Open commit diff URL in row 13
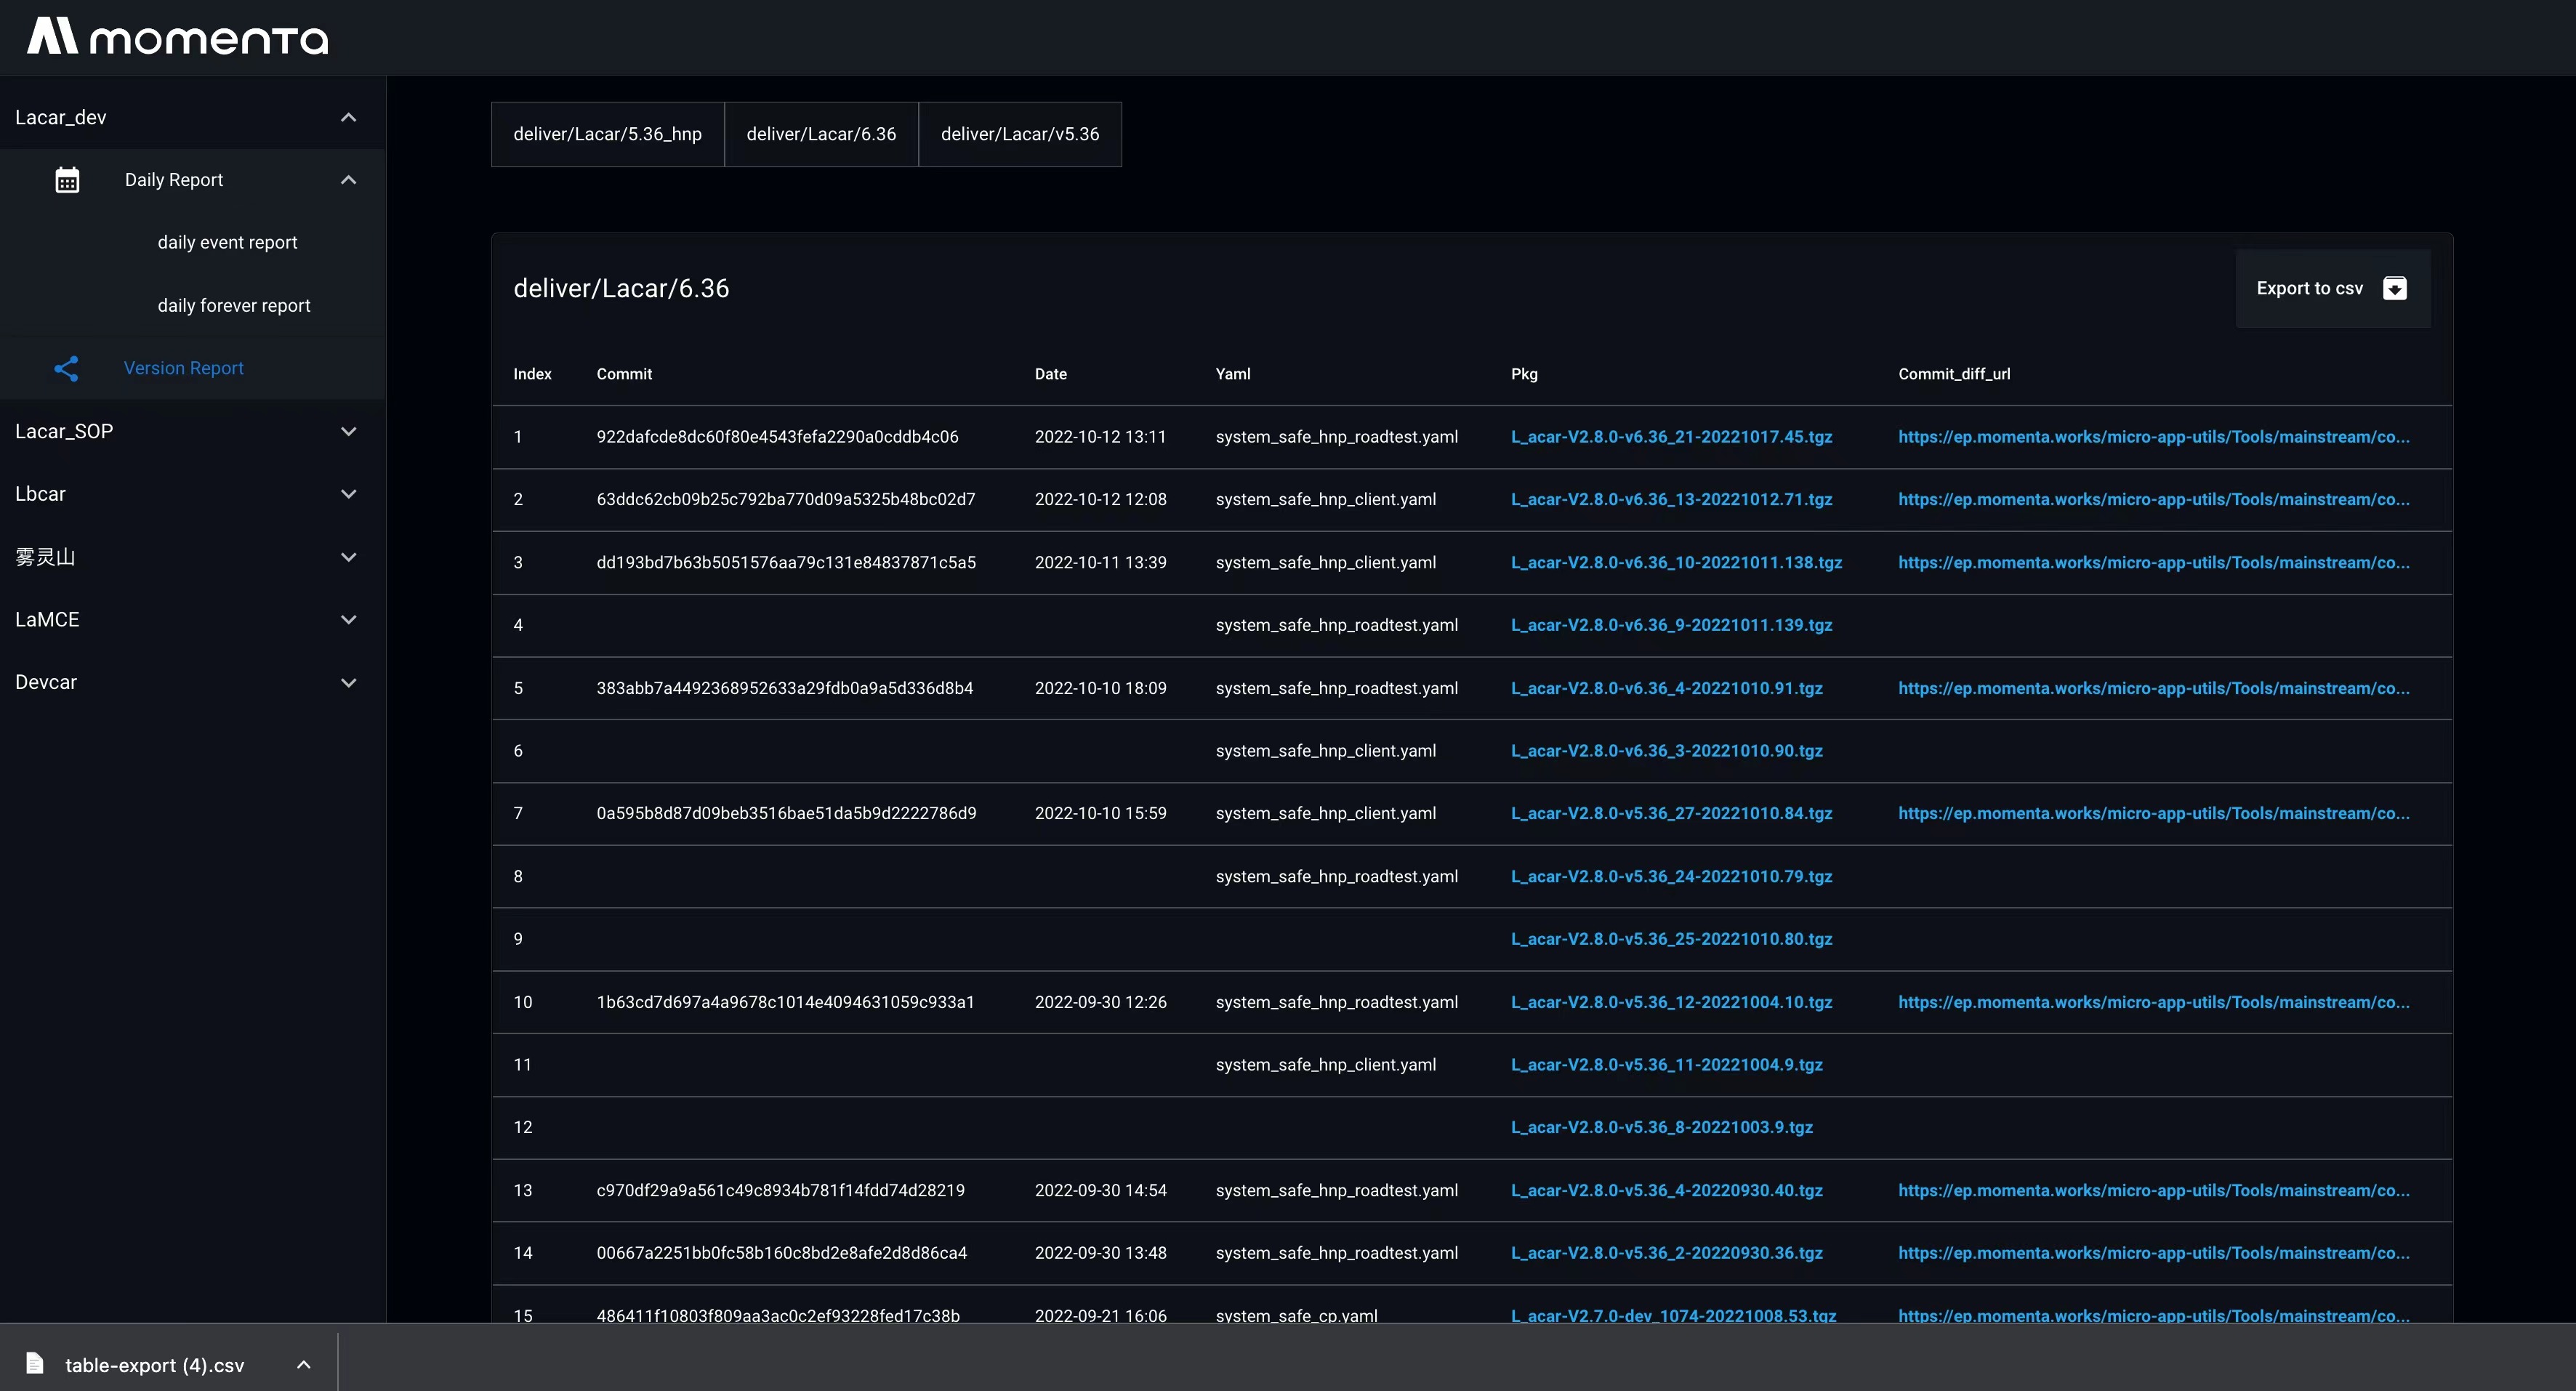Viewport: 2576px width, 1391px height. pyautogui.click(x=2153, y=1190)
